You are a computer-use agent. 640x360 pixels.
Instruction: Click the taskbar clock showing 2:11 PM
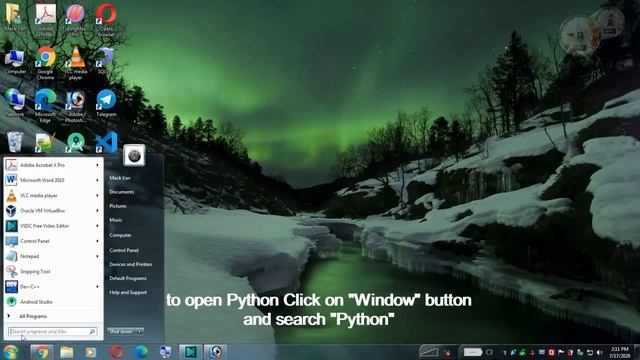coord(620,352)
